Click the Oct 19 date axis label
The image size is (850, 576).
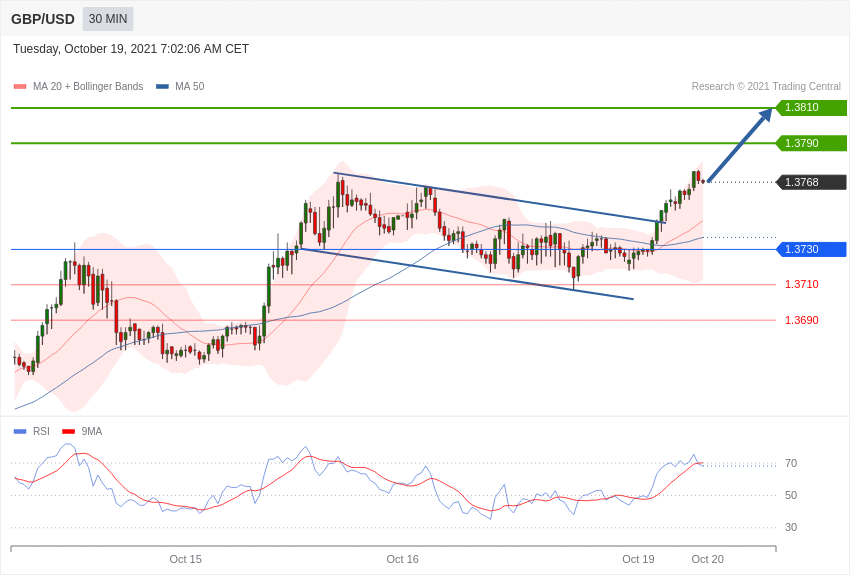coord(638,559)
